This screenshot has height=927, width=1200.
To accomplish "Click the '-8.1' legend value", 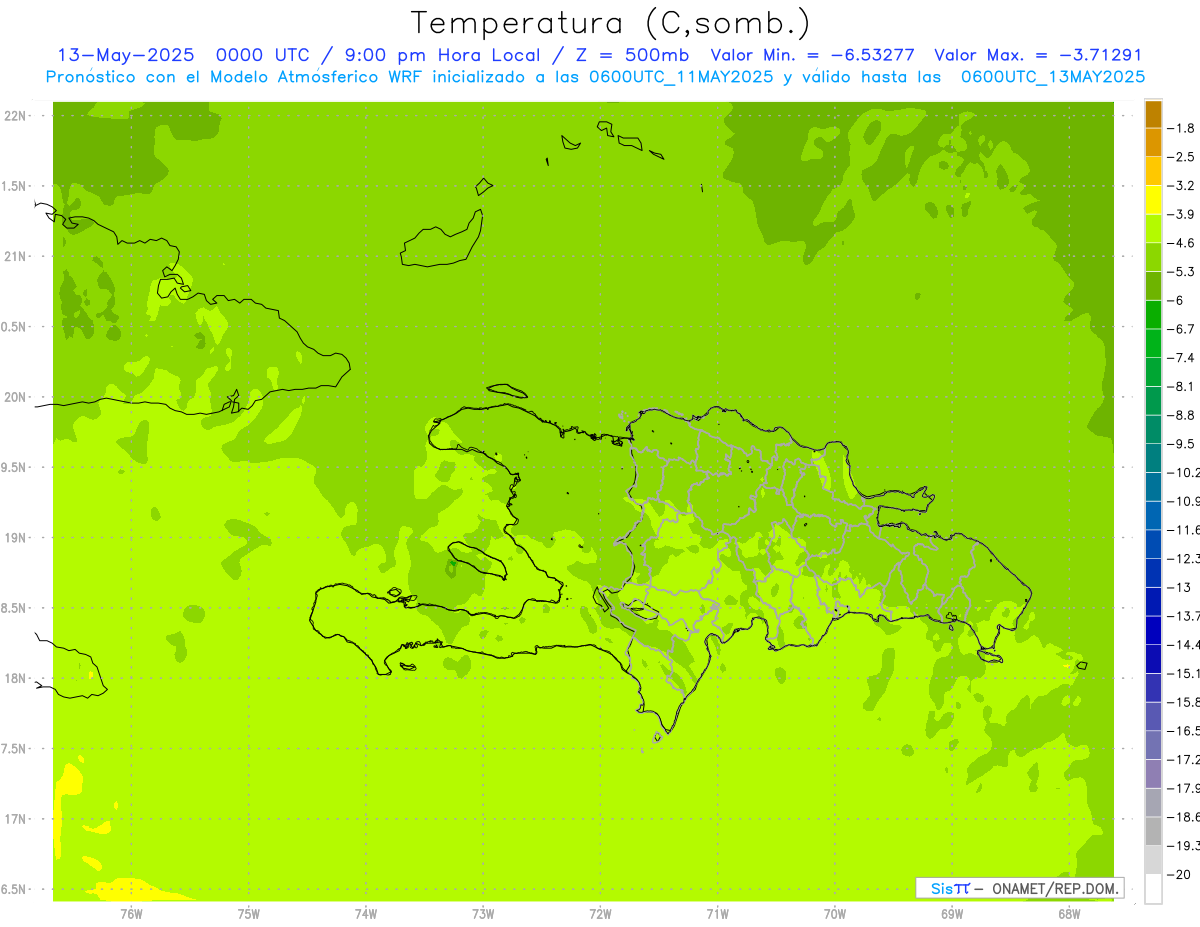I will [1181, 386].
